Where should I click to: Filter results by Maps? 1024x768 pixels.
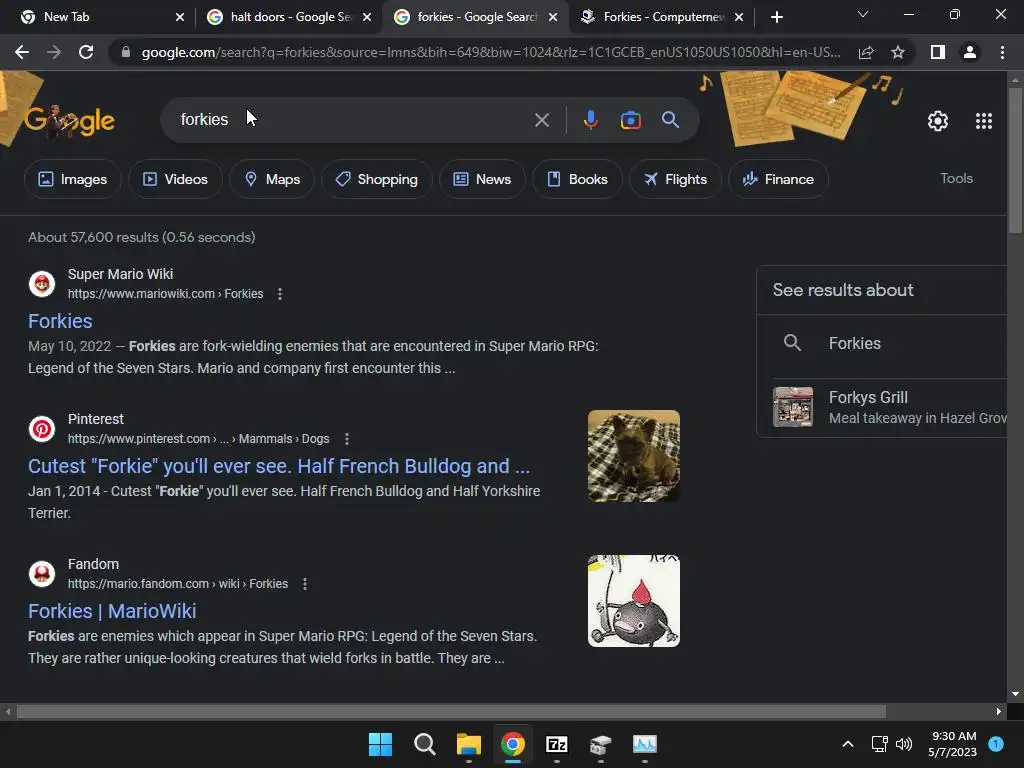[272, 179]
